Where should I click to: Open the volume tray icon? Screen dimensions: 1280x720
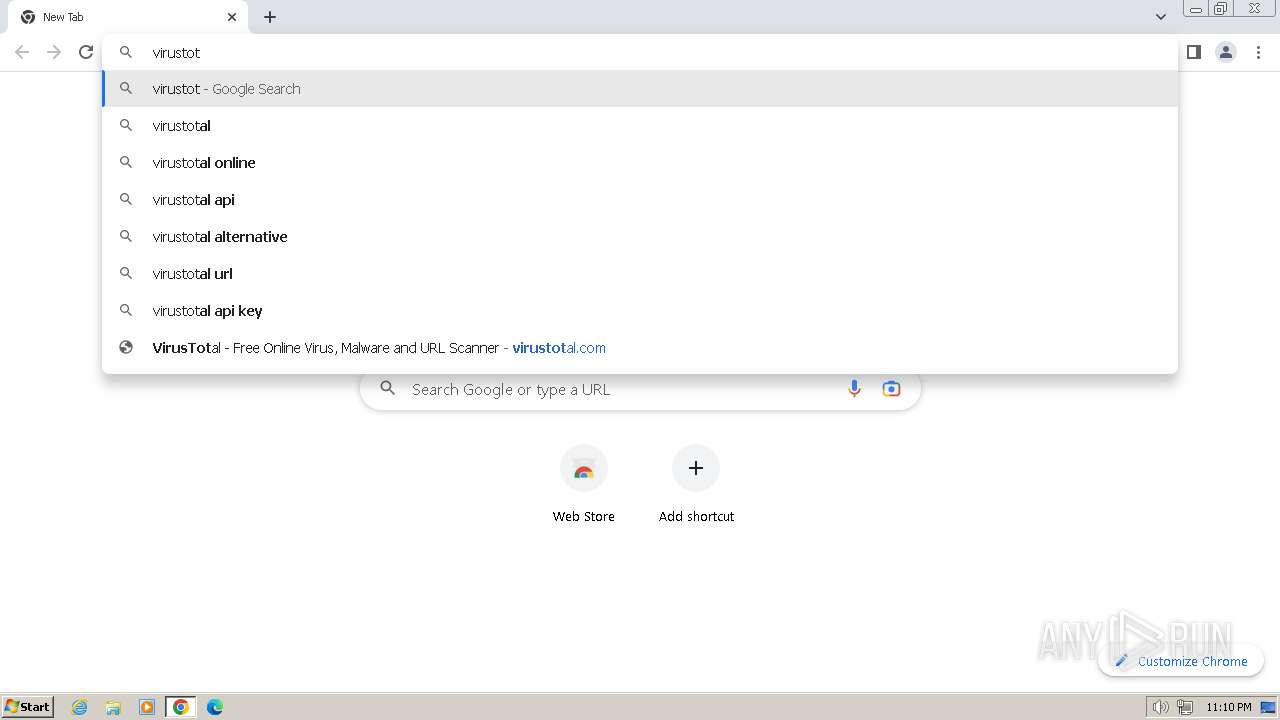click(x=1160, y=707)
